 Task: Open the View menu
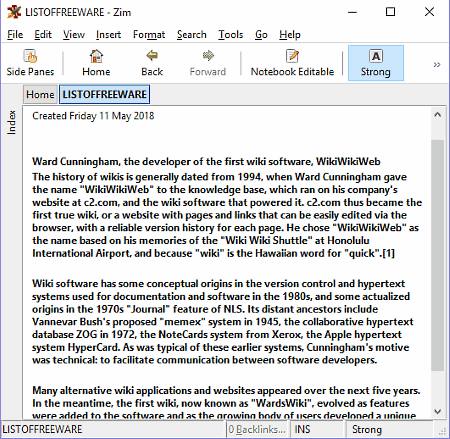tap(74, 34)
